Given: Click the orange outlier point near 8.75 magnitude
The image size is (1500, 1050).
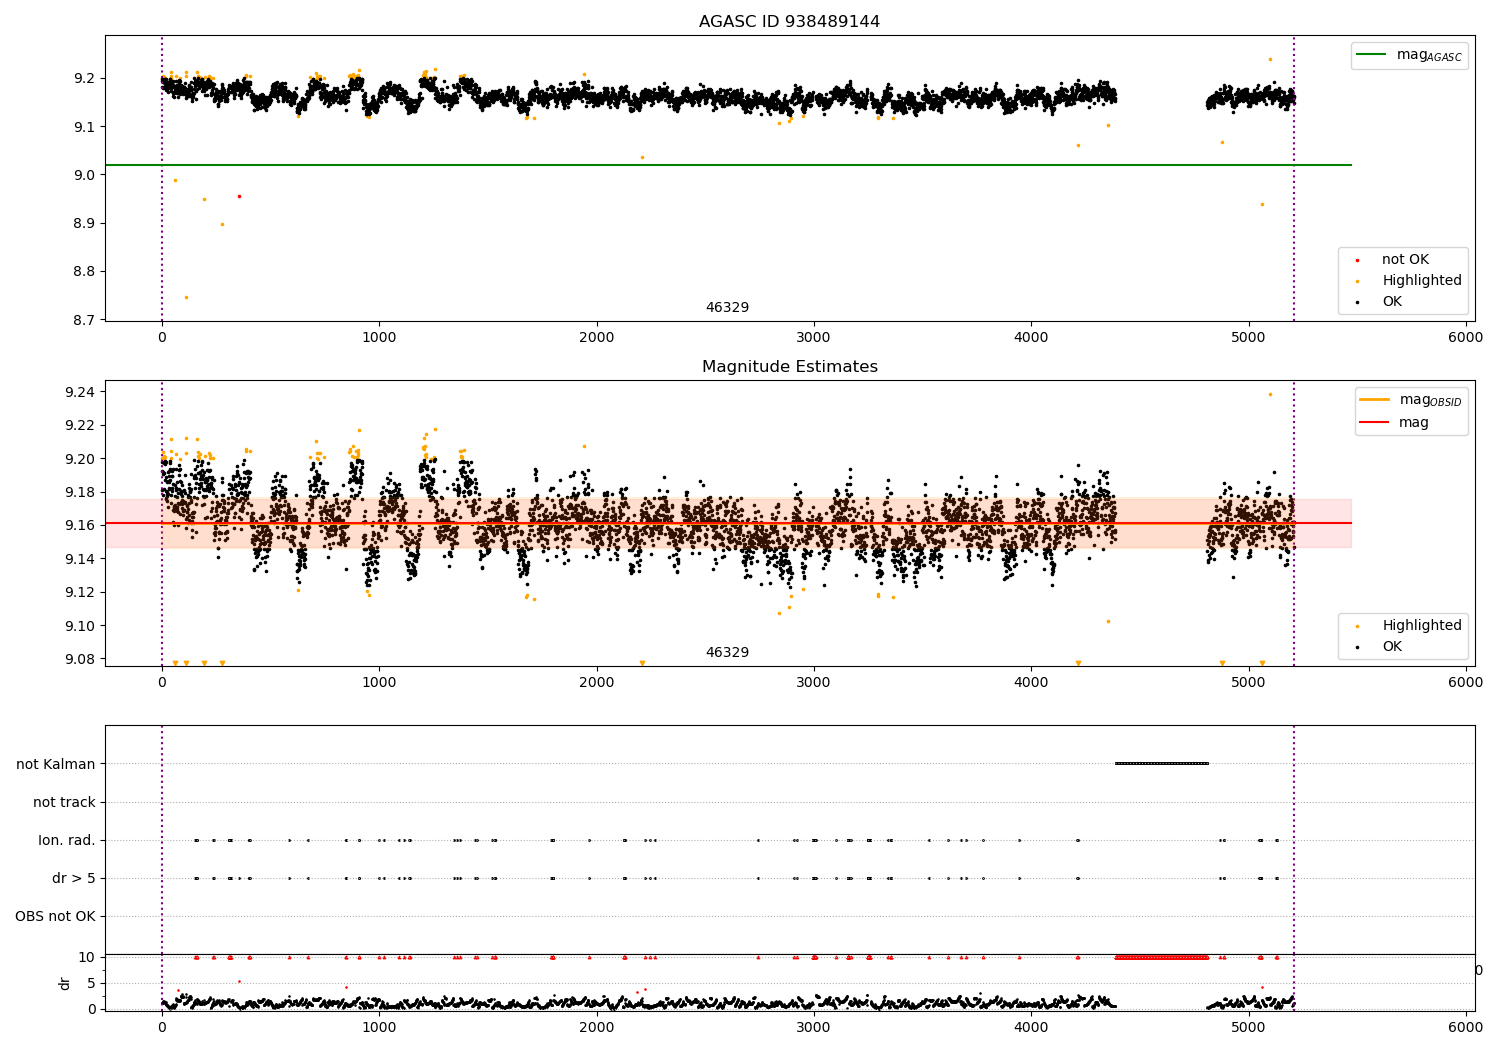Looking at the screenshot, I should click(186, 297).
